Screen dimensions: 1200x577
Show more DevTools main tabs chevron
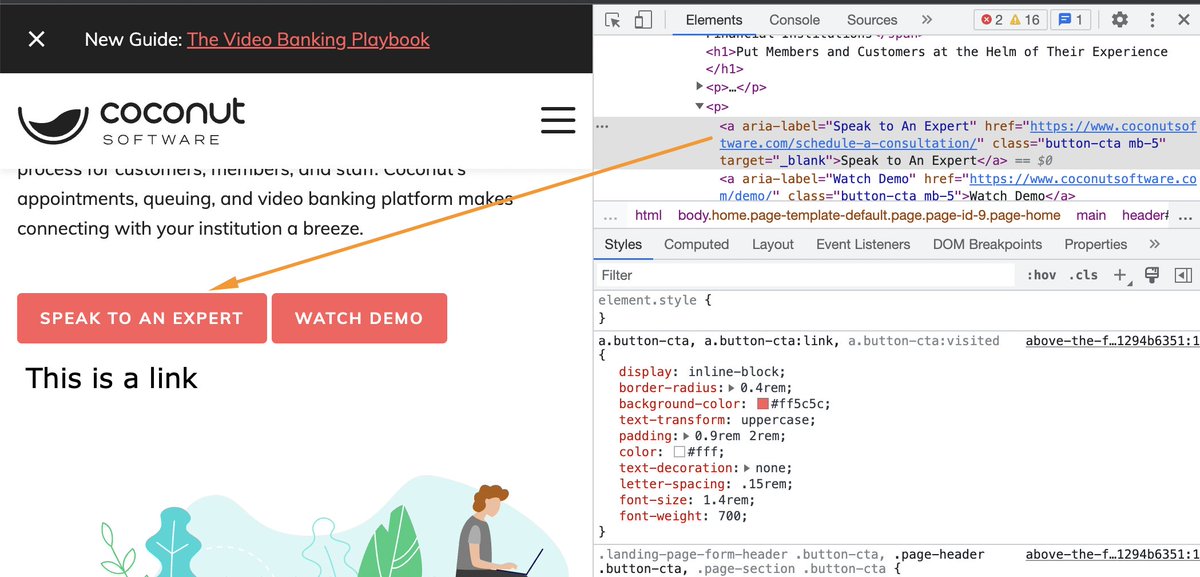point(926,20)
